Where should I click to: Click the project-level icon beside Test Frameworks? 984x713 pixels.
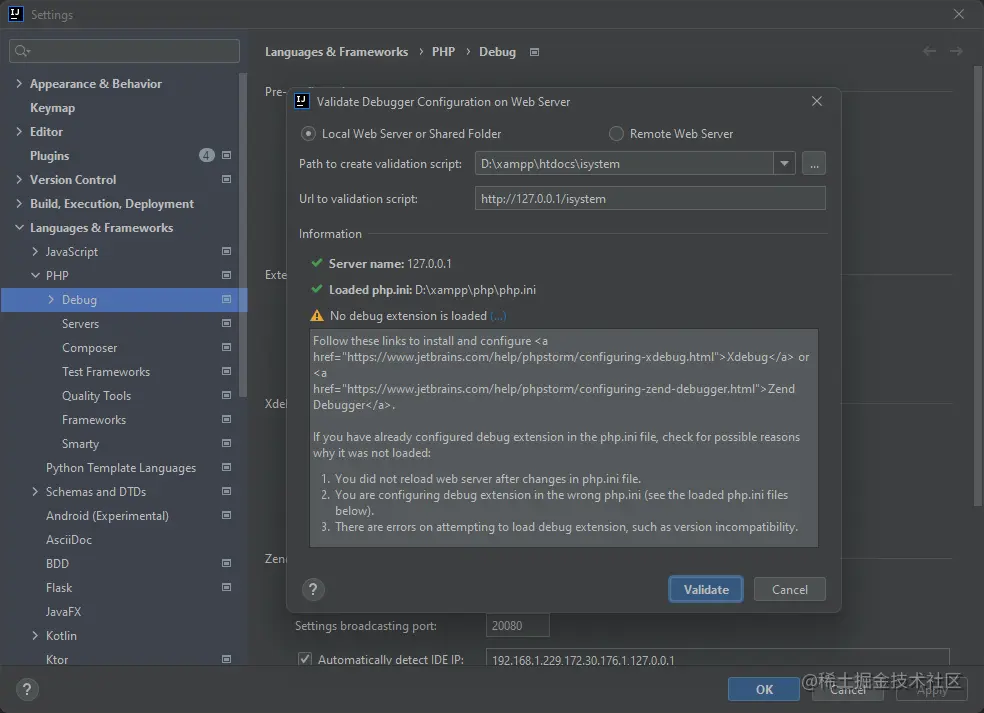pos(227,371)
